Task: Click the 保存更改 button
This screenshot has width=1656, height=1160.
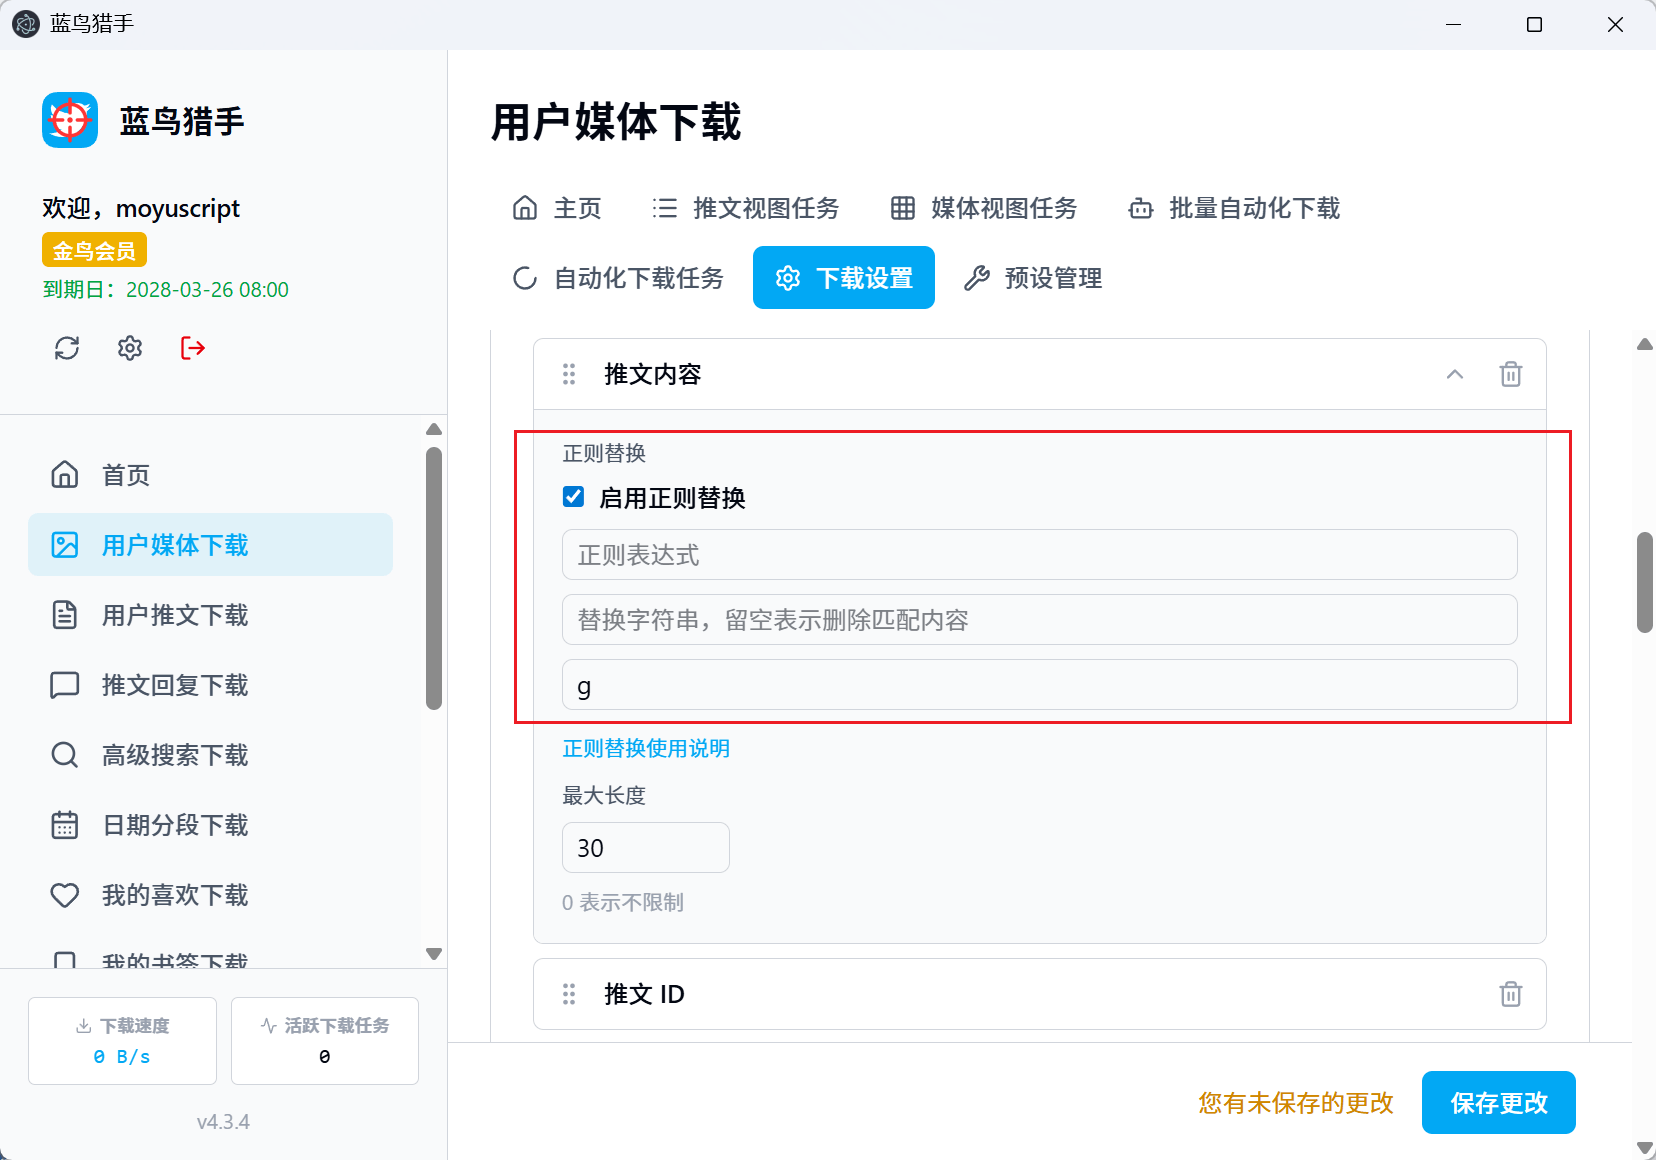Action: pyautogui.click(x=1498, y=1103)
